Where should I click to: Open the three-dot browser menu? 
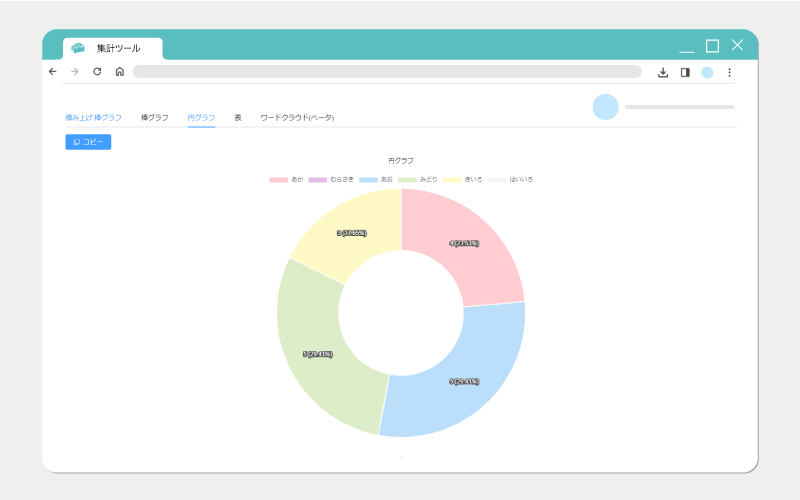pyautogui.click(x=730, y=72)
